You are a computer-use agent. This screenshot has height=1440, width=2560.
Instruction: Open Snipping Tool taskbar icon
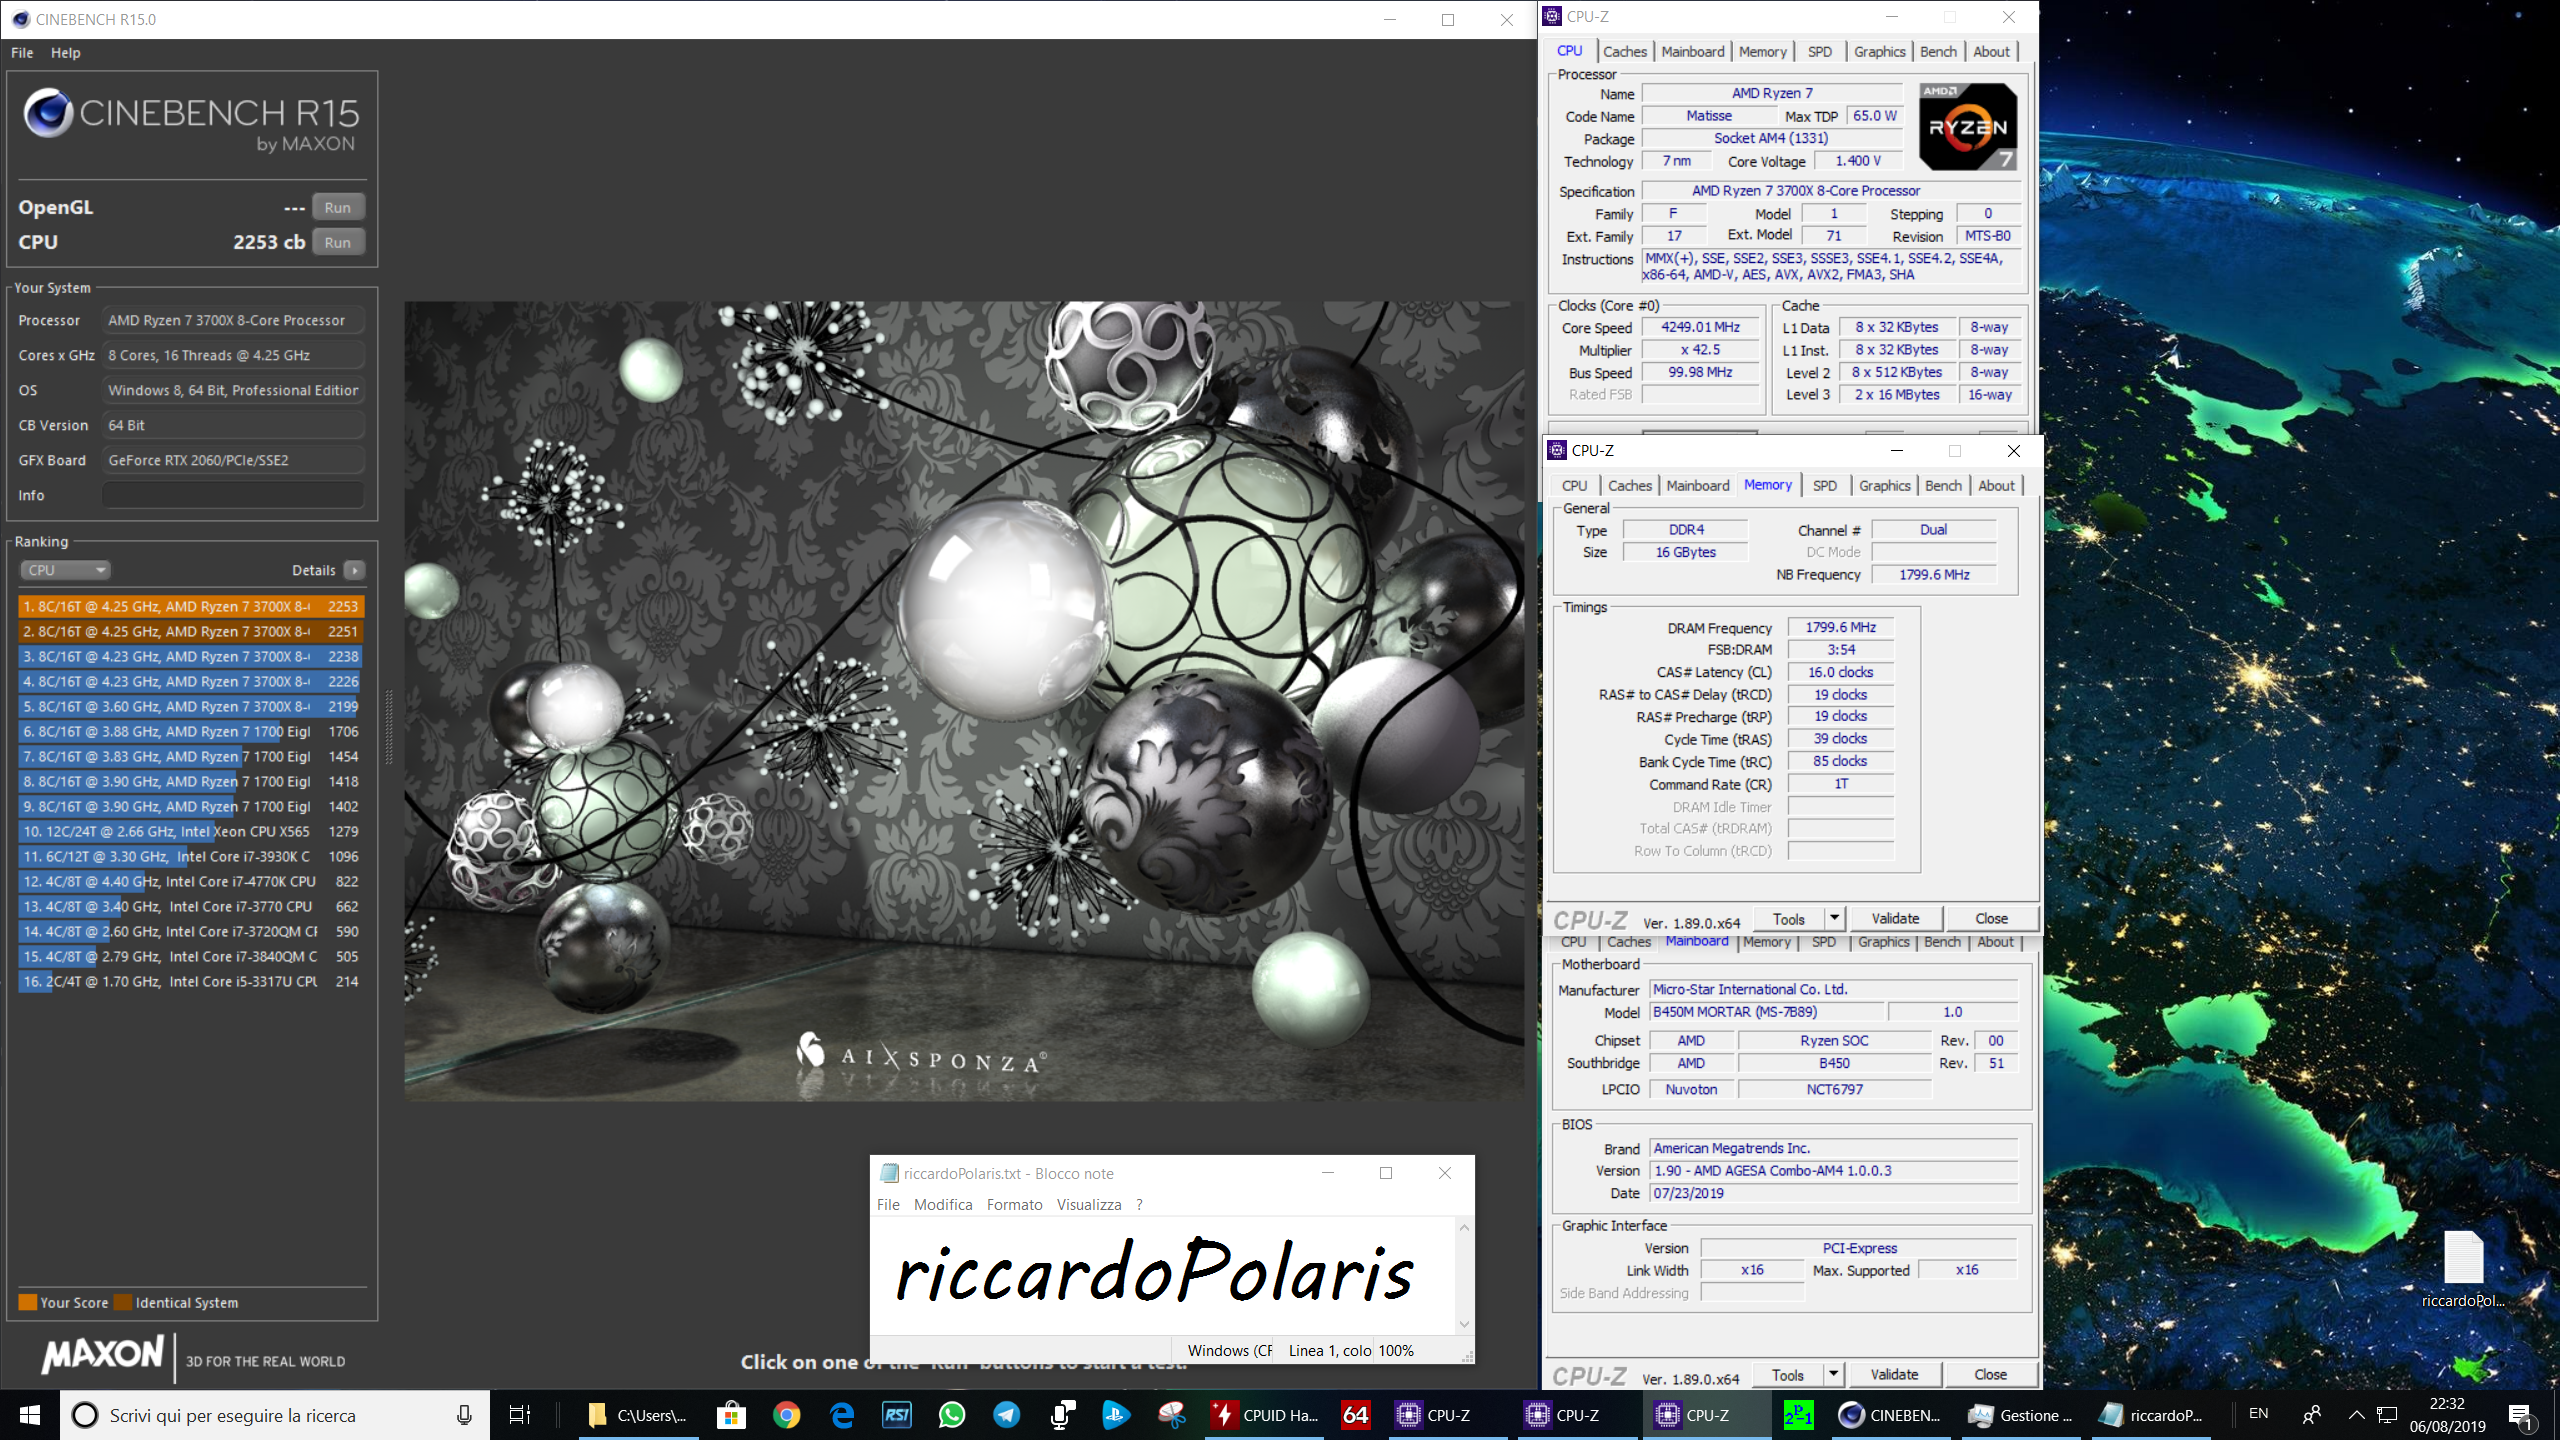click(1172, 1415)
